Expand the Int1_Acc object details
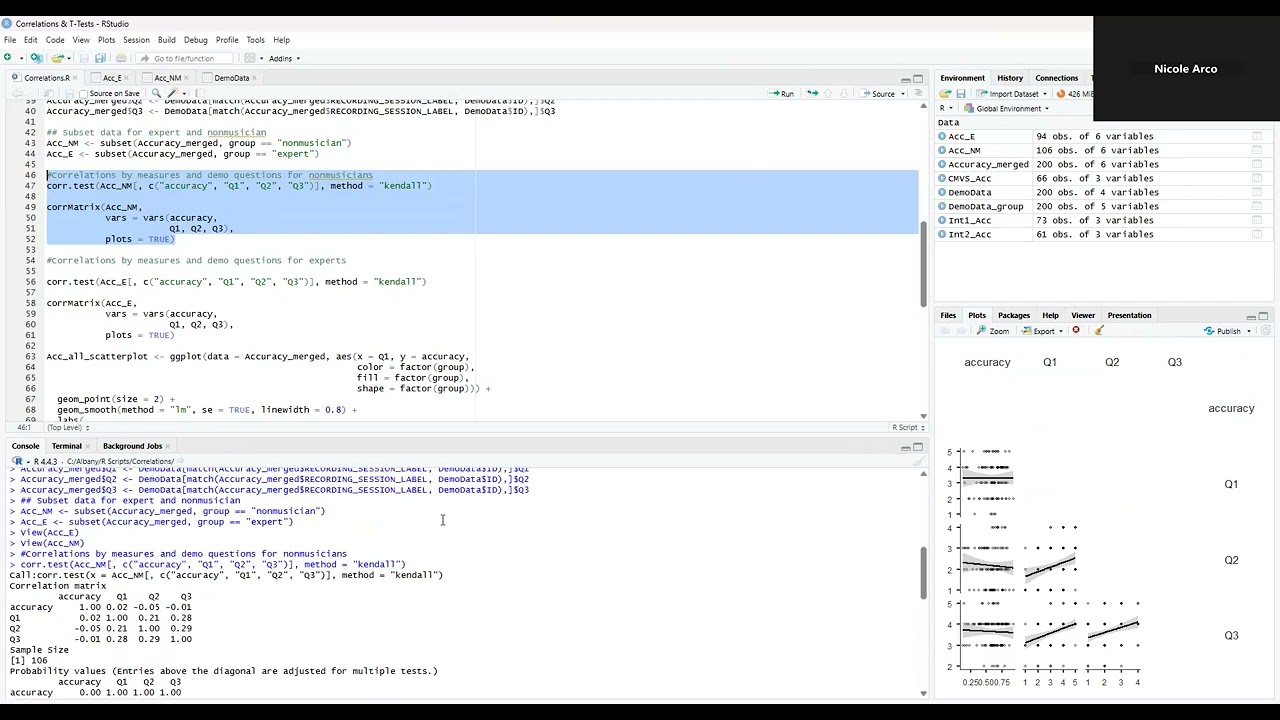 point(942,220)
